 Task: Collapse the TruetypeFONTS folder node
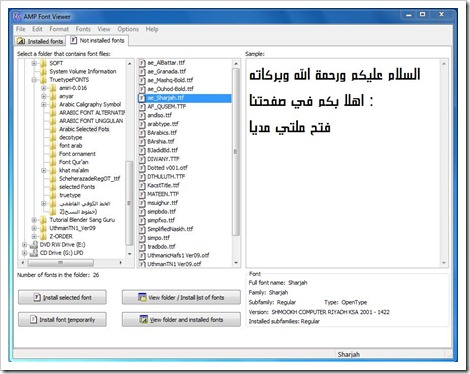34,80
